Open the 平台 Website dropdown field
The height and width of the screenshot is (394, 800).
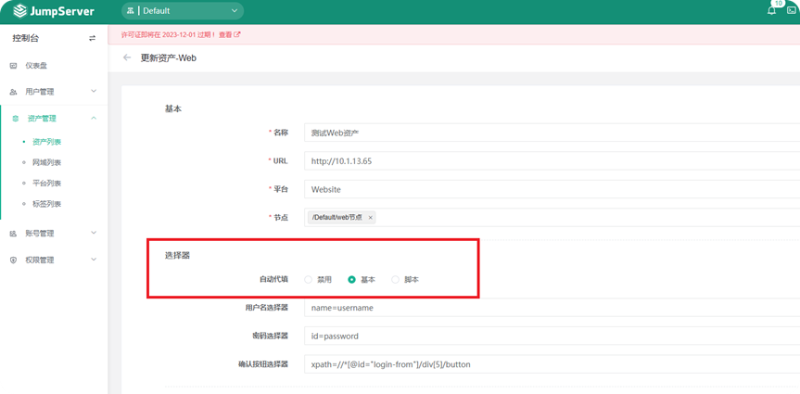pos(552,189)
